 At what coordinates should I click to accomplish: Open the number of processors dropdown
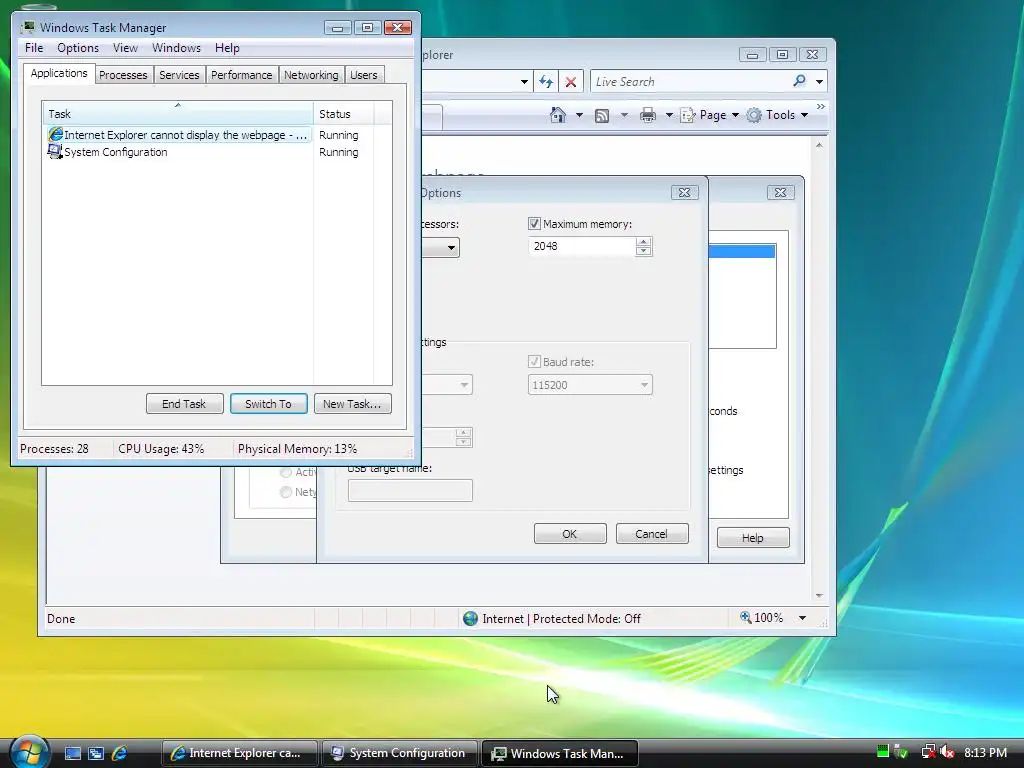(x=451, y=248)
